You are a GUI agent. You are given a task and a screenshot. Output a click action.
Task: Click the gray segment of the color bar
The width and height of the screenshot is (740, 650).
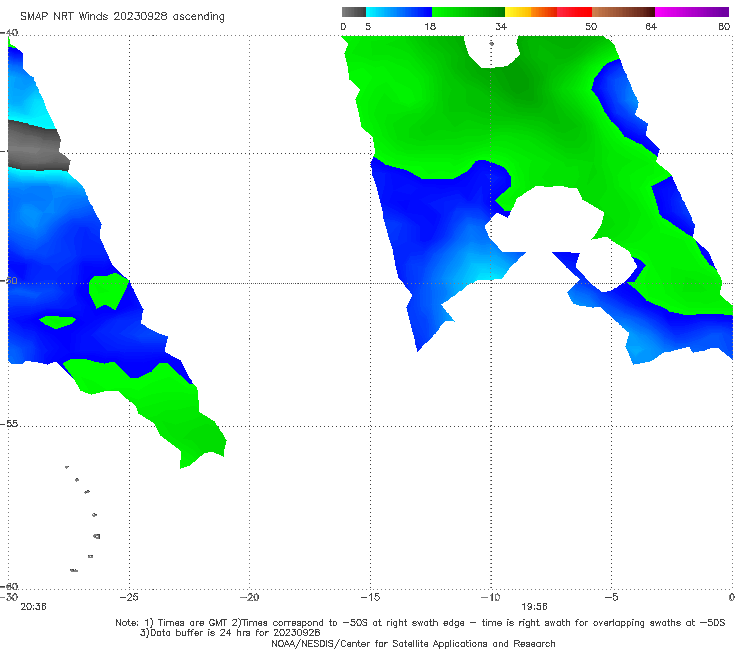(x=353, y=12)
